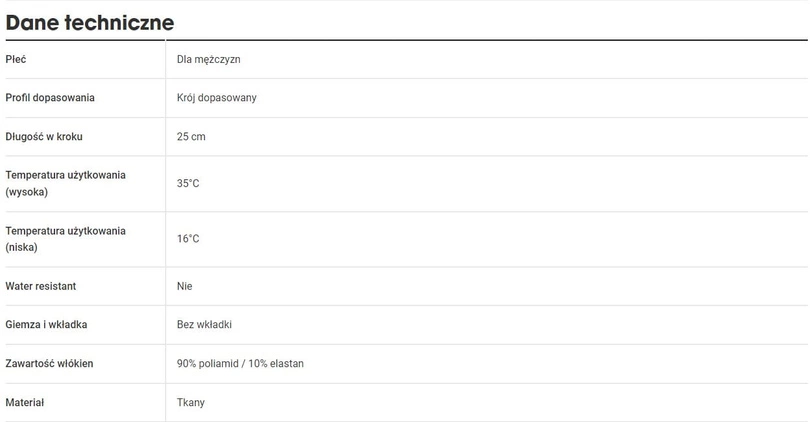Click the "Dane techniczne" heading
810x422 pixels.
pyautogui.click(x=90, y=22)
